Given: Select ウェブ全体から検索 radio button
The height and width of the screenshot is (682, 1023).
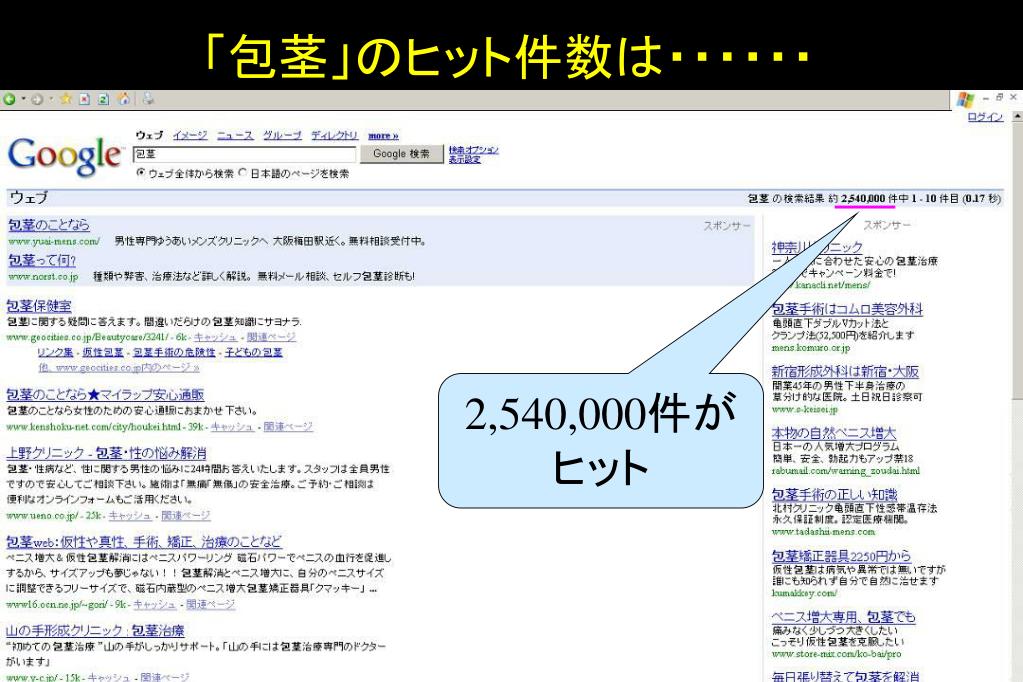Looking at the screenshot, I should (140, 173).
